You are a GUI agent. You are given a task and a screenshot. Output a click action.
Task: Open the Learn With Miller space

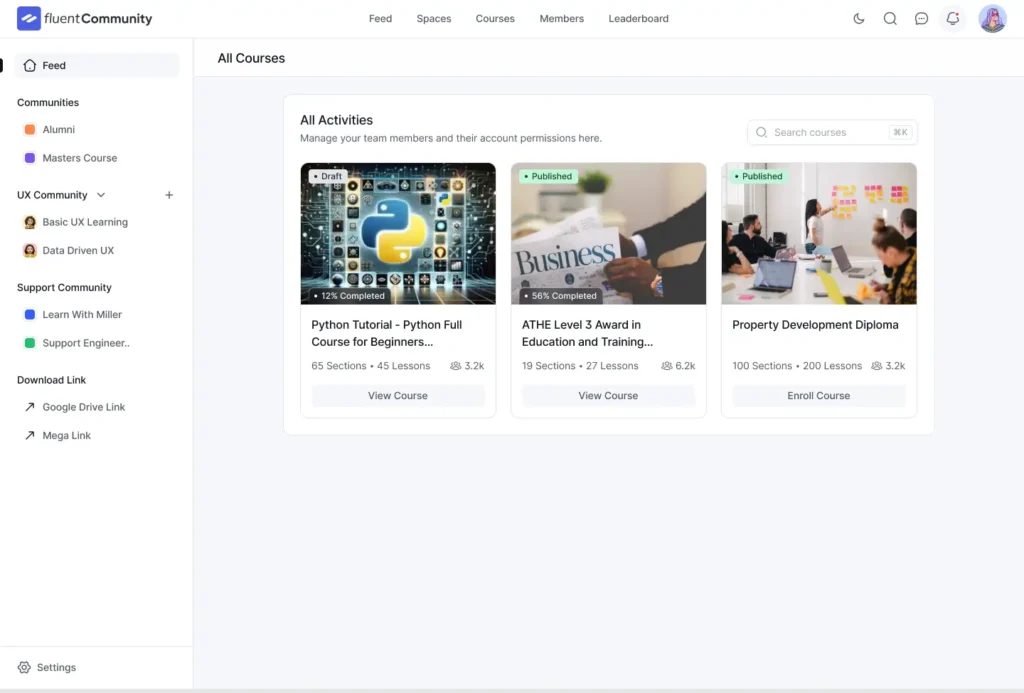[82, 314]
